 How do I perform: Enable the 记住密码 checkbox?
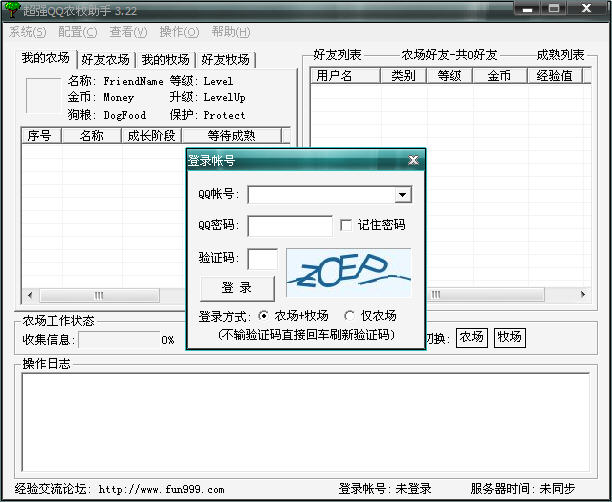coord(346,225)
